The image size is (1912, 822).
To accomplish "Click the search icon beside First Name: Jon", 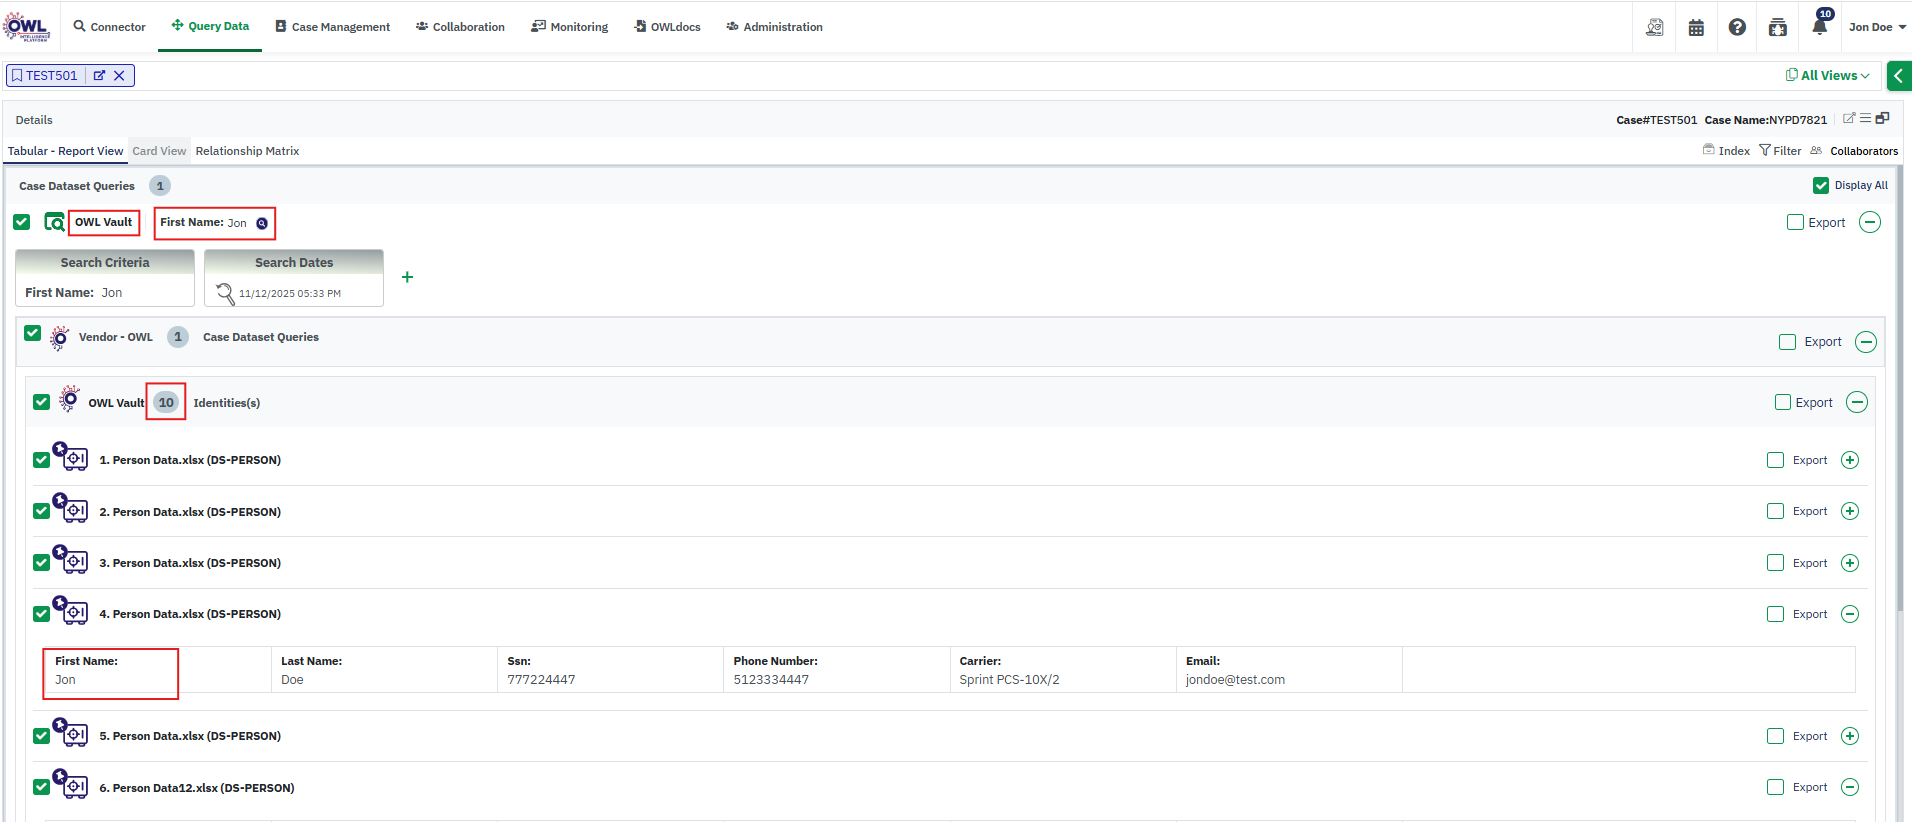I will coord(262,223).
